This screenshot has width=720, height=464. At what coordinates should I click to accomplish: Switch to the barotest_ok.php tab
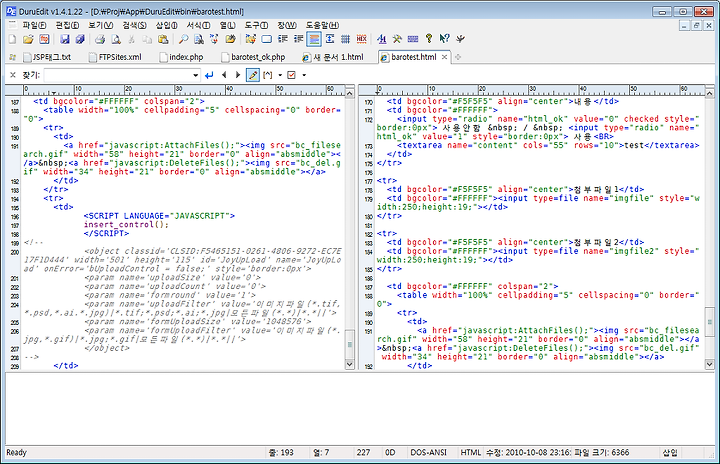coord(253,57)
